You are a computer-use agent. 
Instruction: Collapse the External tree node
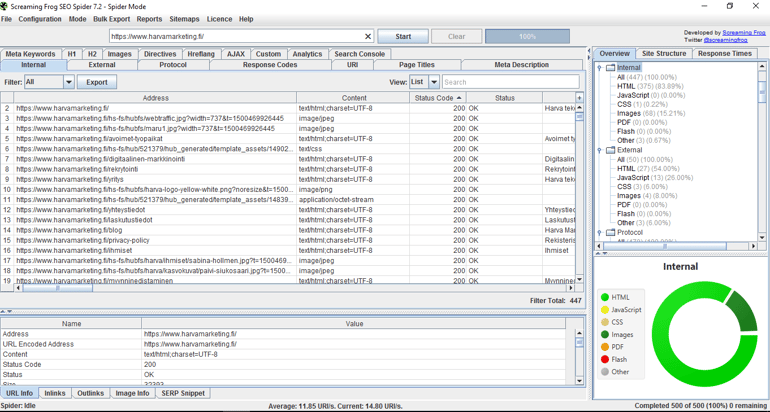600,150
